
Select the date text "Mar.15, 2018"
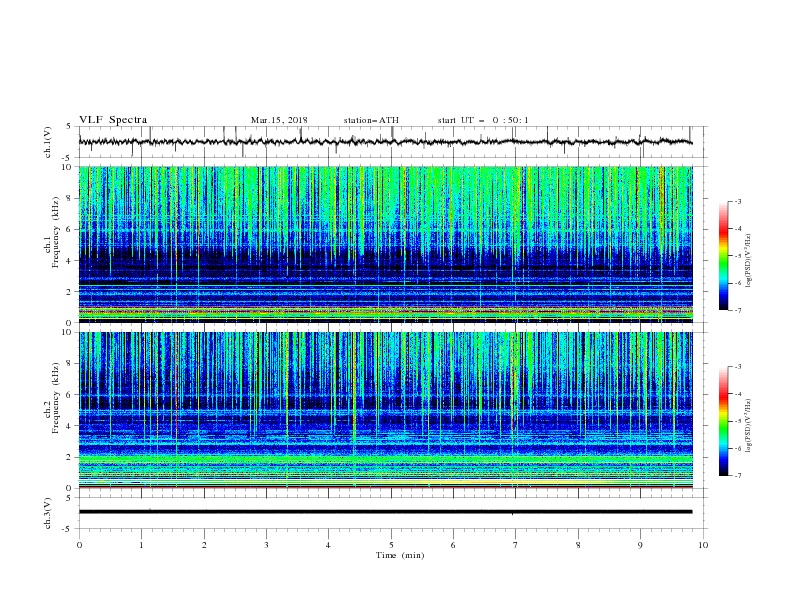(279, 120)
